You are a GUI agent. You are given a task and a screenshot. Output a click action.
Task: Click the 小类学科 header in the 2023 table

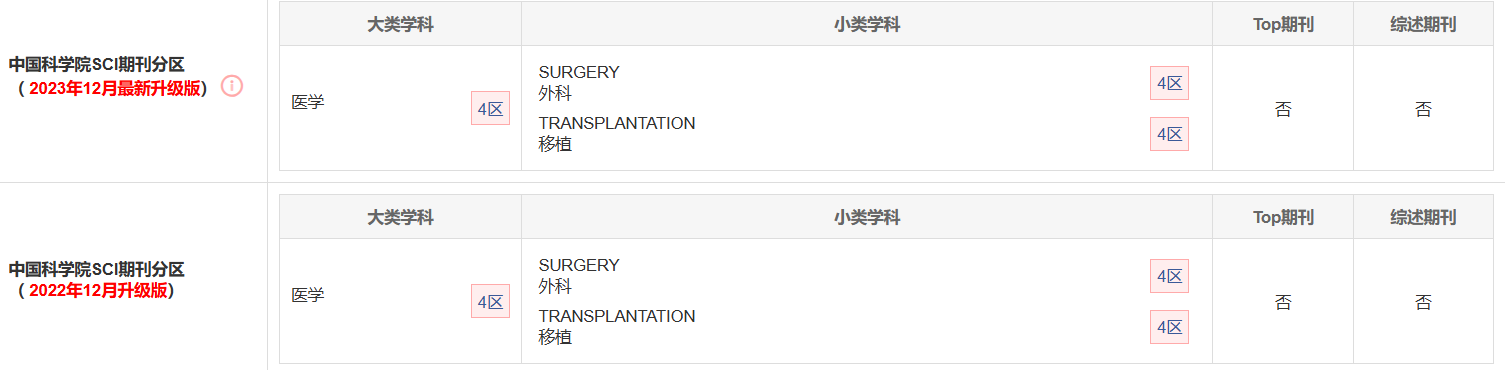(x=867, y=24)
